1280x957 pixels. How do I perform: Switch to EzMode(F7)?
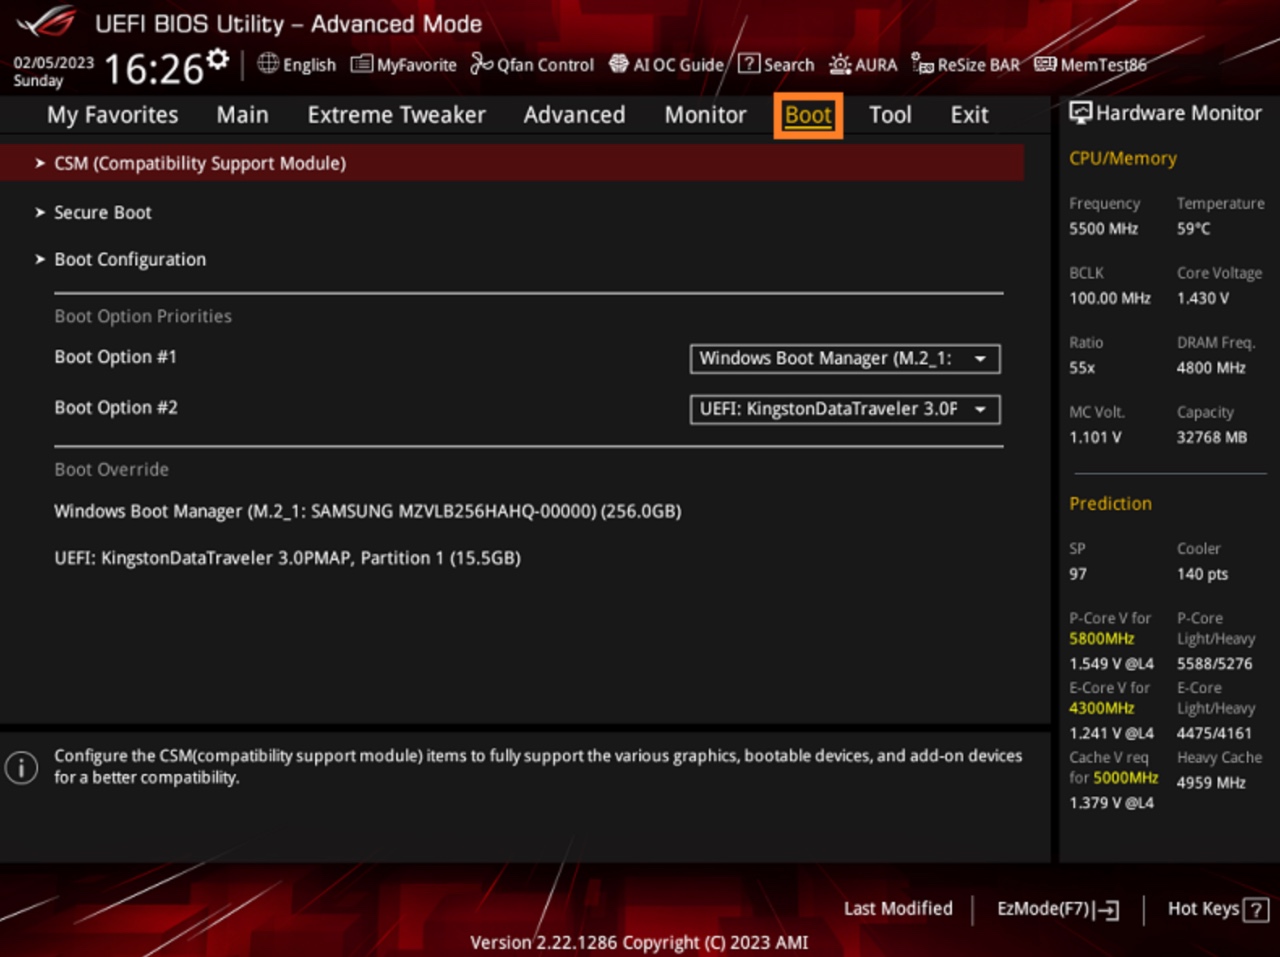[1057, 909]
